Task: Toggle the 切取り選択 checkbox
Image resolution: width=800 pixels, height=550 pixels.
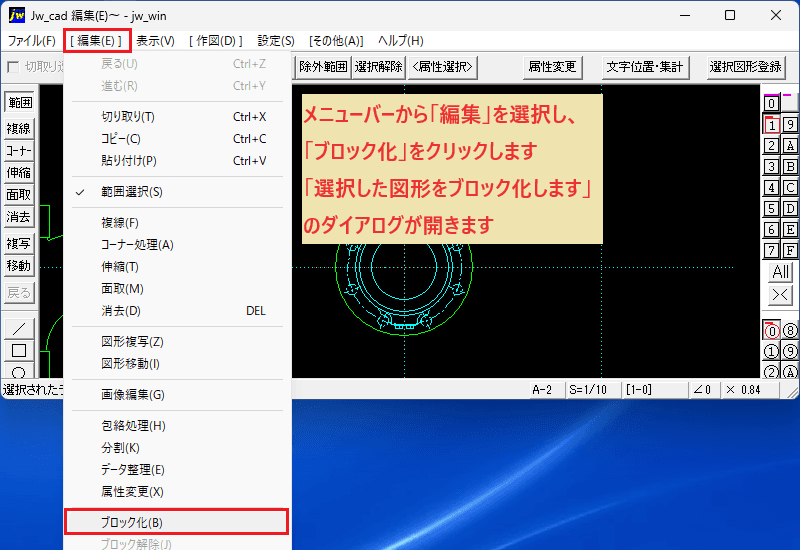Action: pyautogui.click(x=13, y=67)
